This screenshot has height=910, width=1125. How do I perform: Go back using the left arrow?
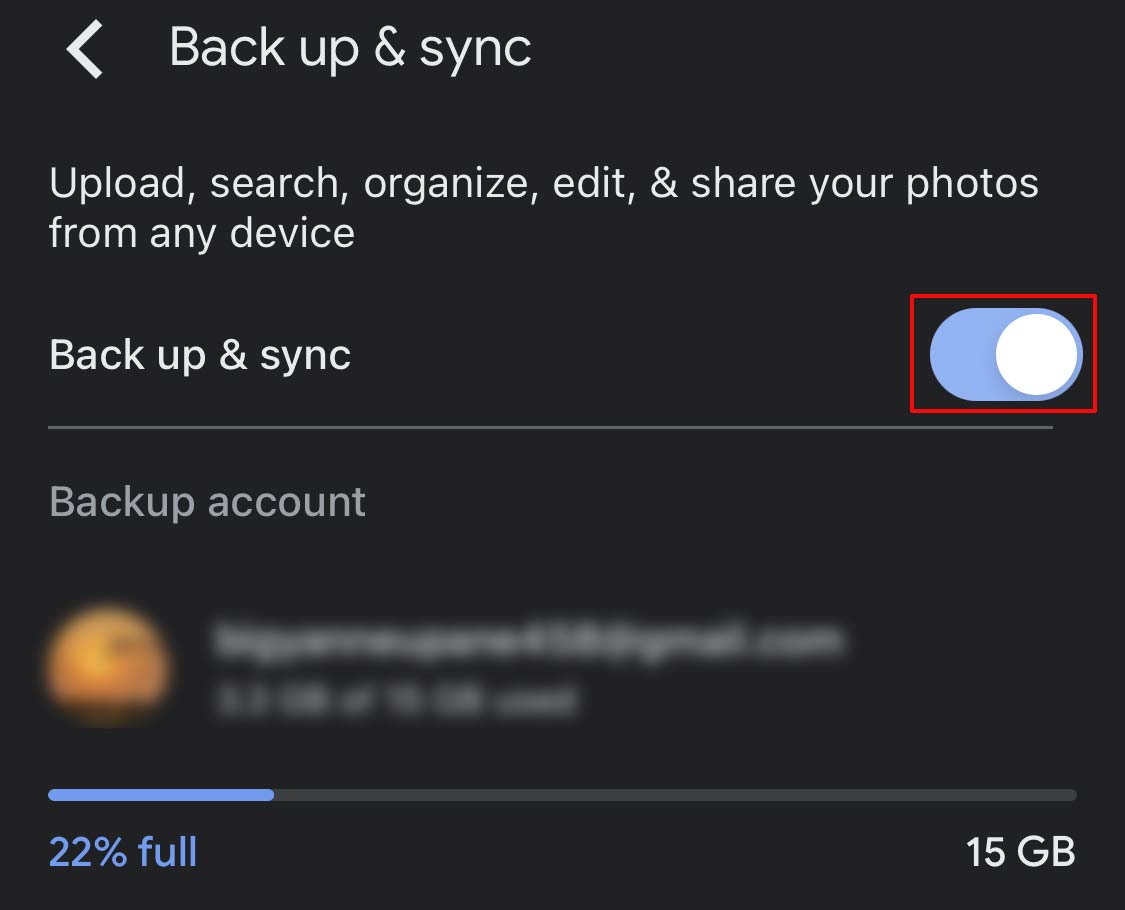(x=85, y=49)
